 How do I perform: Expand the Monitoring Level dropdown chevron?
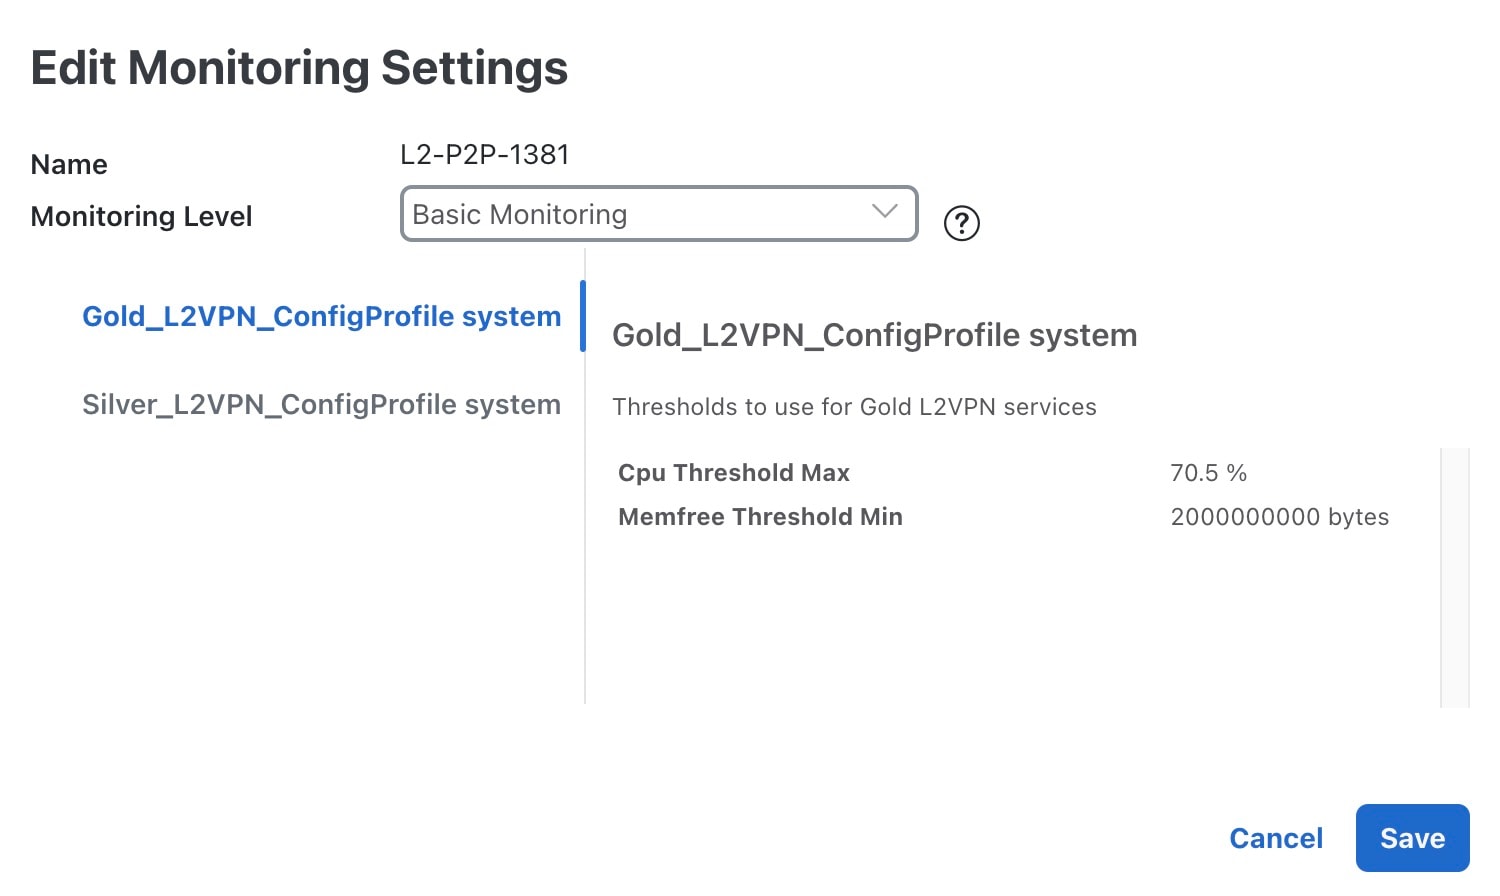pos(884,212)
